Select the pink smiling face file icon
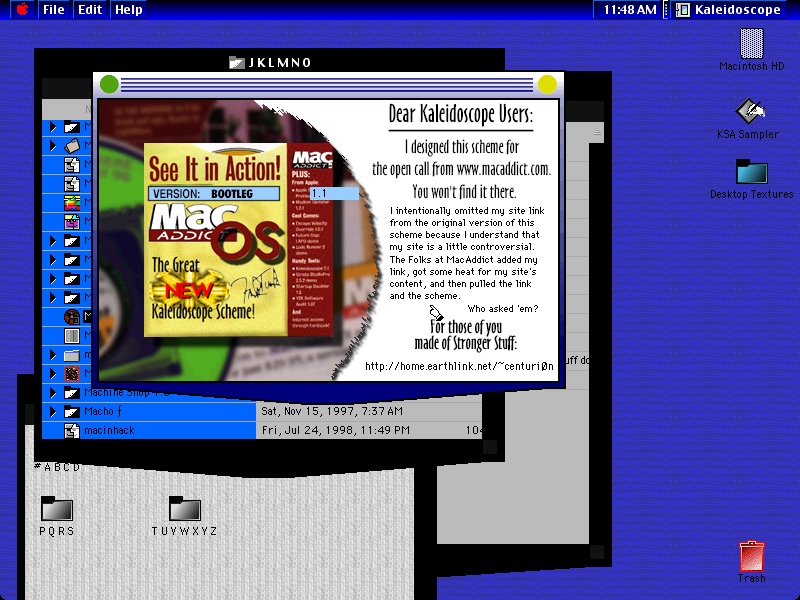 point(72,221)
